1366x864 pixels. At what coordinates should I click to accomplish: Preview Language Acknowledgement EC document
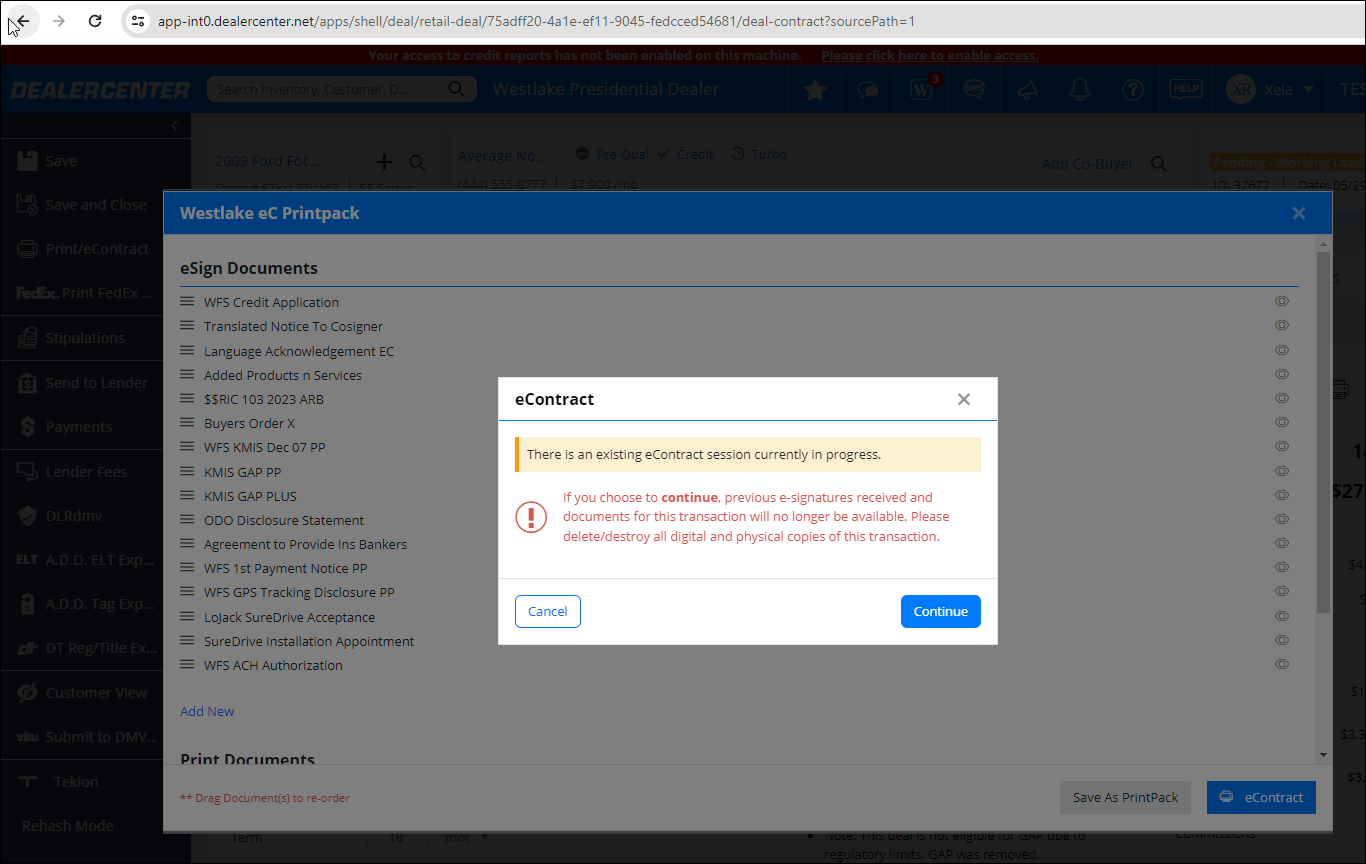[x=1282, y=350]
